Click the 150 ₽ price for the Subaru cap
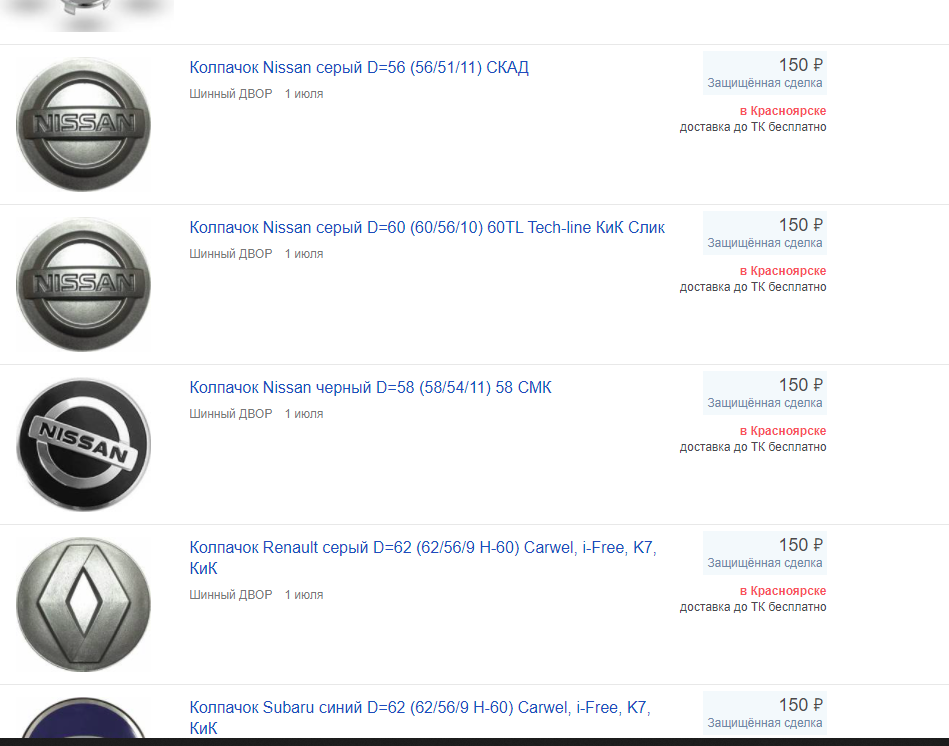 pos(800,705)
